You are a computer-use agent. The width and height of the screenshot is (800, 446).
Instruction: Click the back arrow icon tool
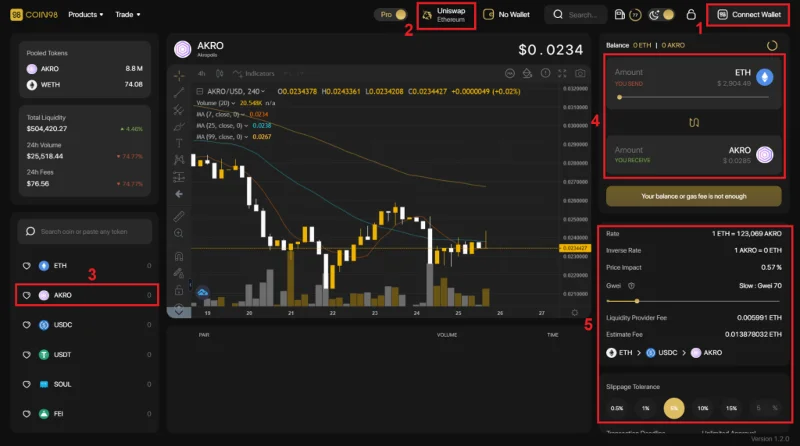point(179,194)
